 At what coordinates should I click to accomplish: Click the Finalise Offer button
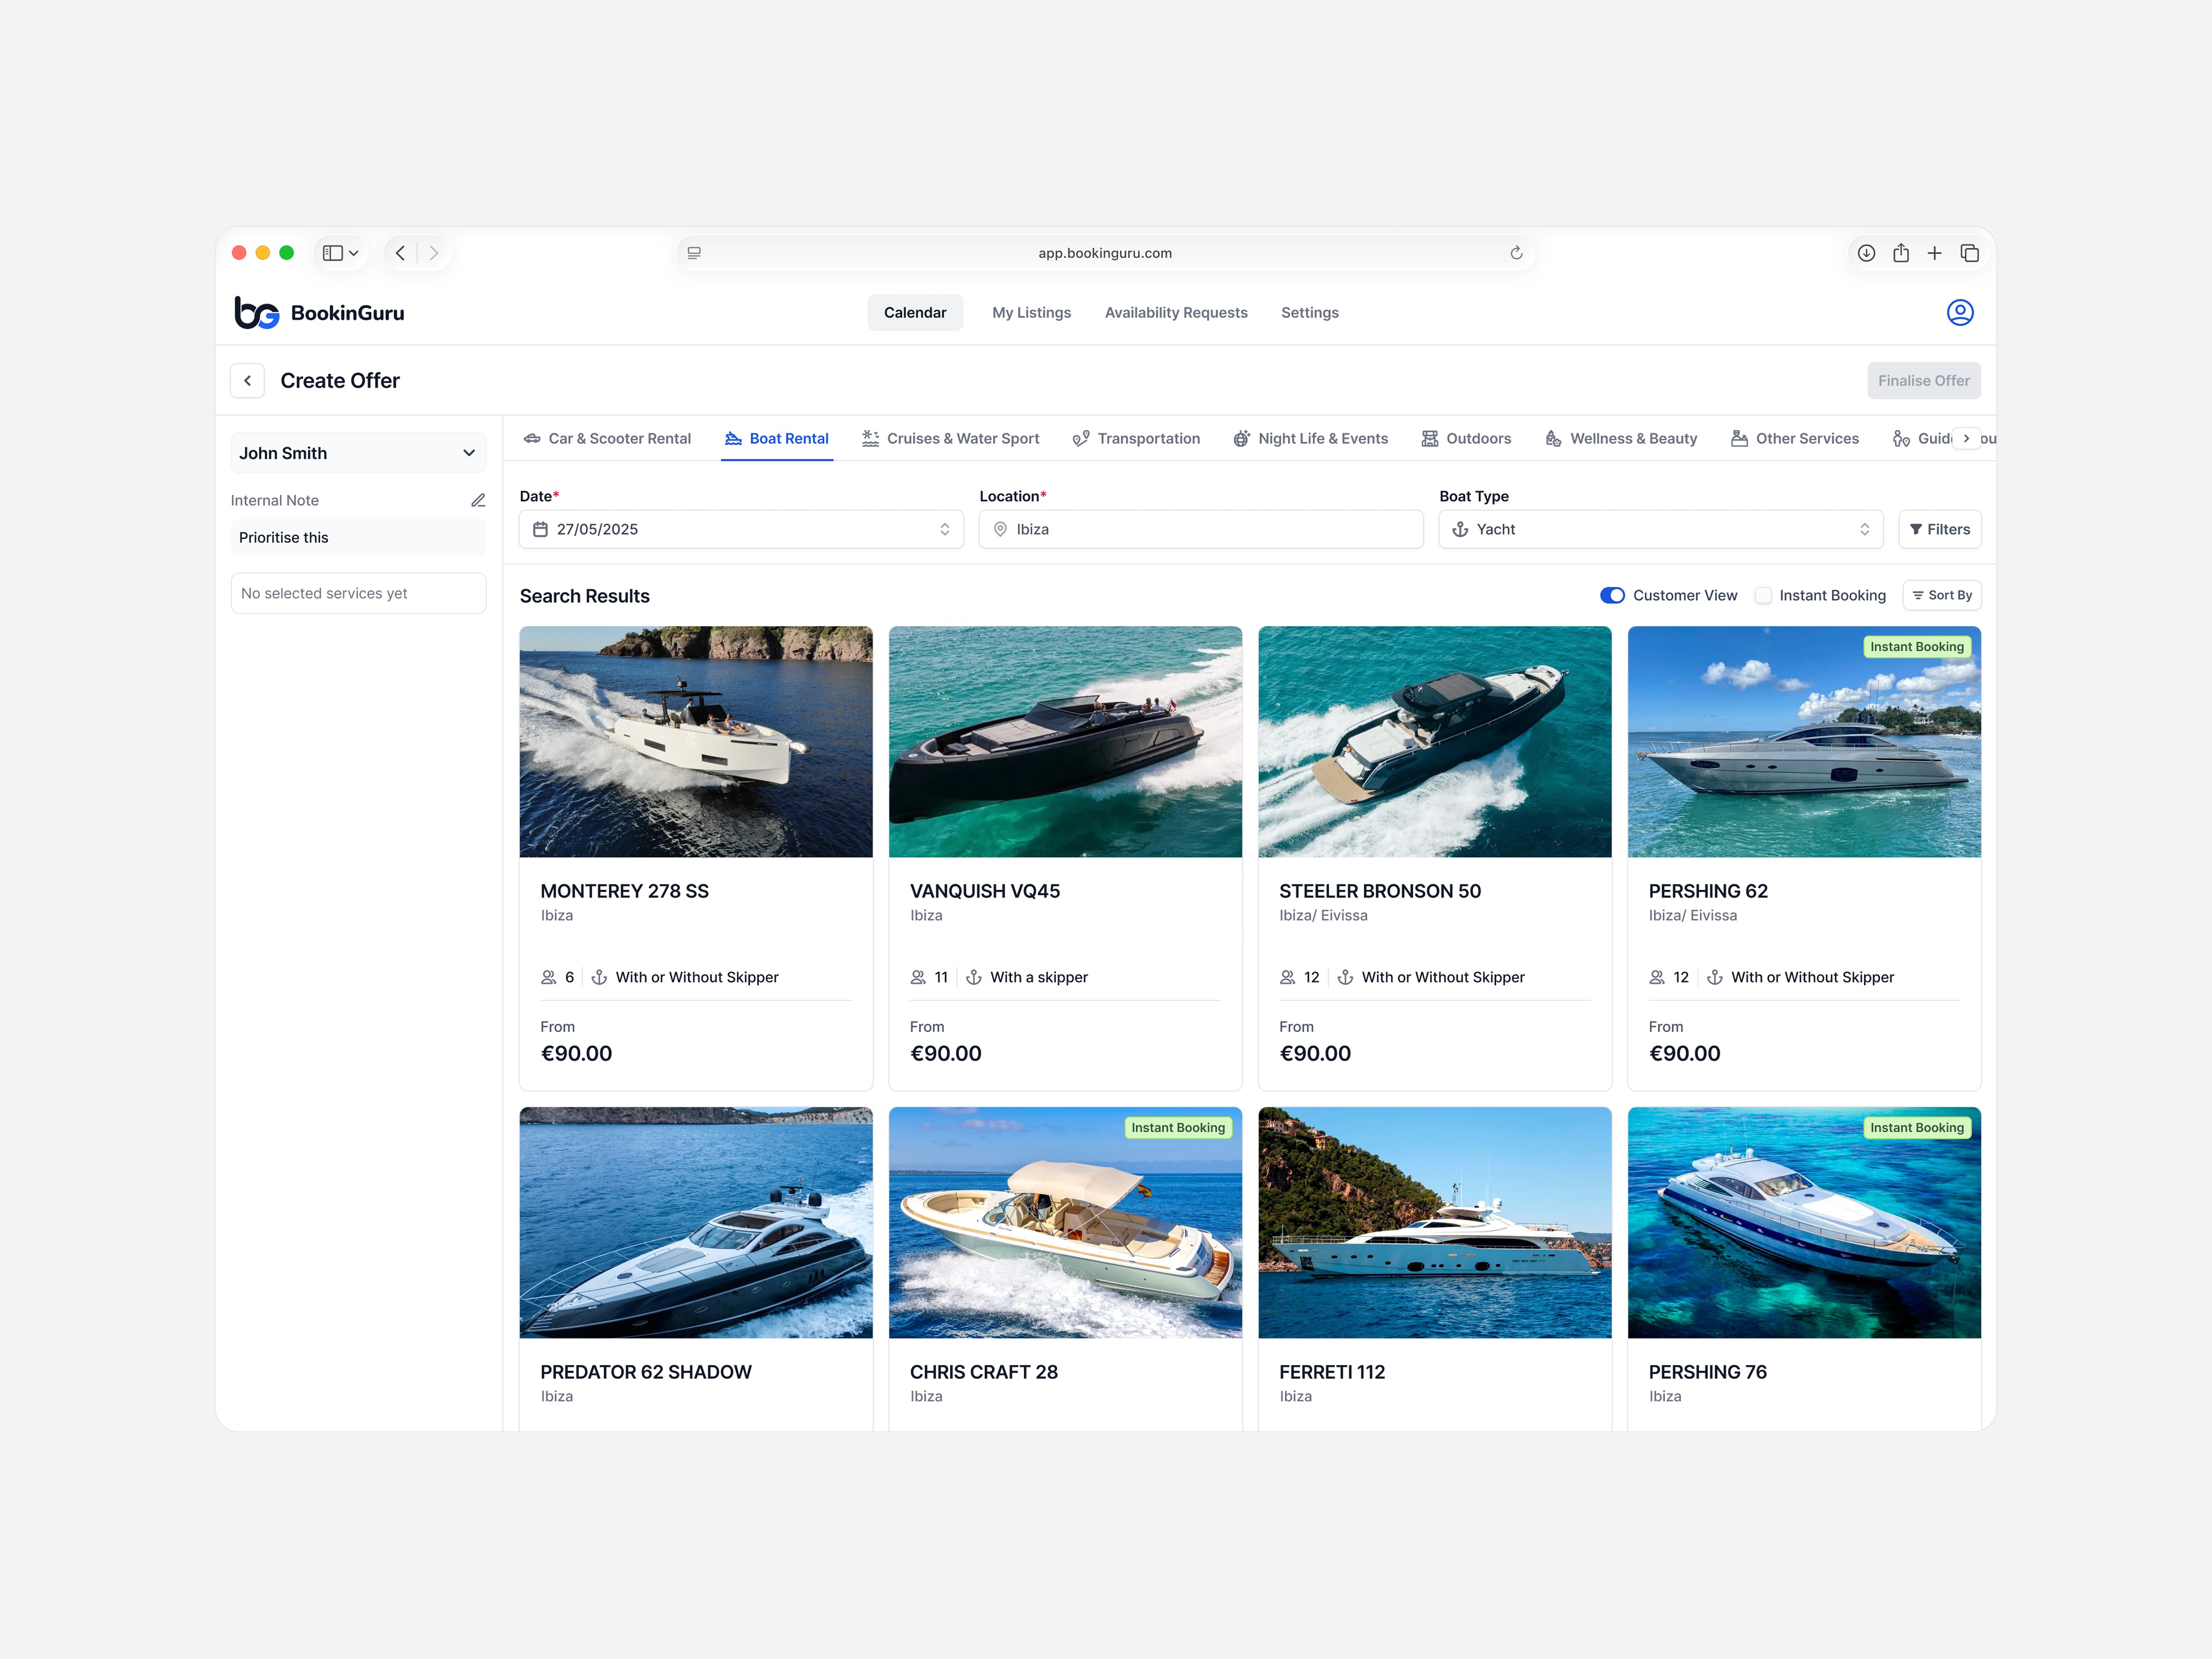(x=1922, y=381)
